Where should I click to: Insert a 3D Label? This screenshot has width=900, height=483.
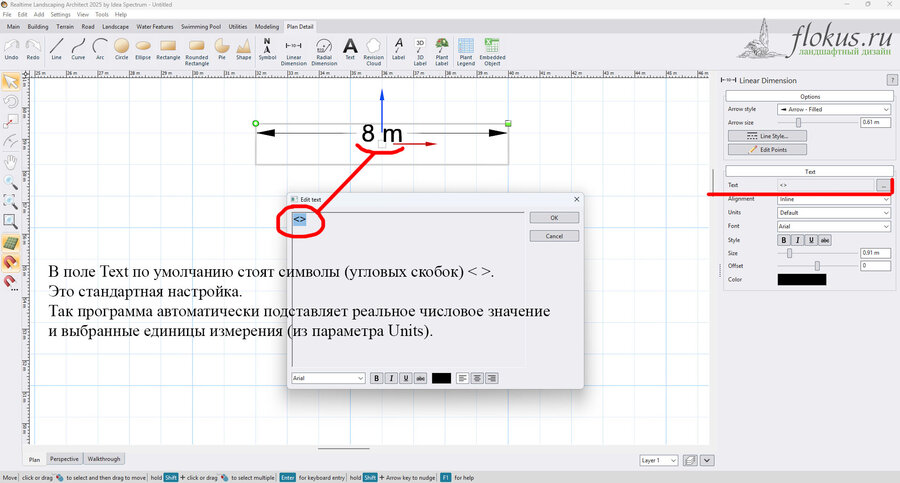[x=420, y=52]
